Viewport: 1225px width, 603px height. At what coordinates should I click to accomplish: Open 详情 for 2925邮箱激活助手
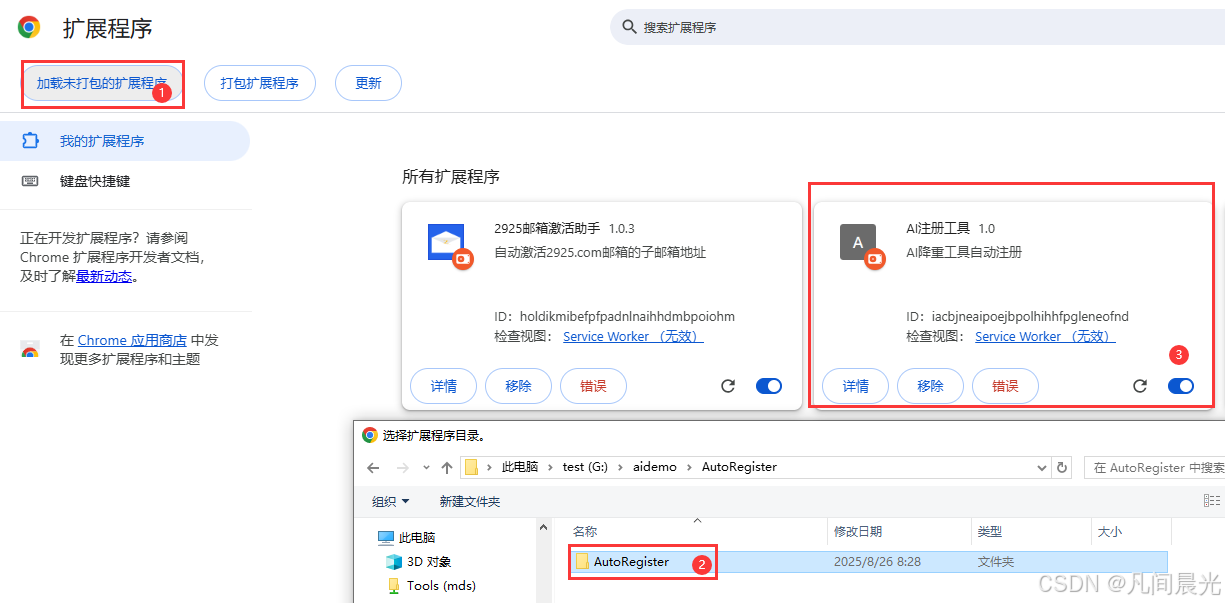pyautogui.click(x=444, y=386)
